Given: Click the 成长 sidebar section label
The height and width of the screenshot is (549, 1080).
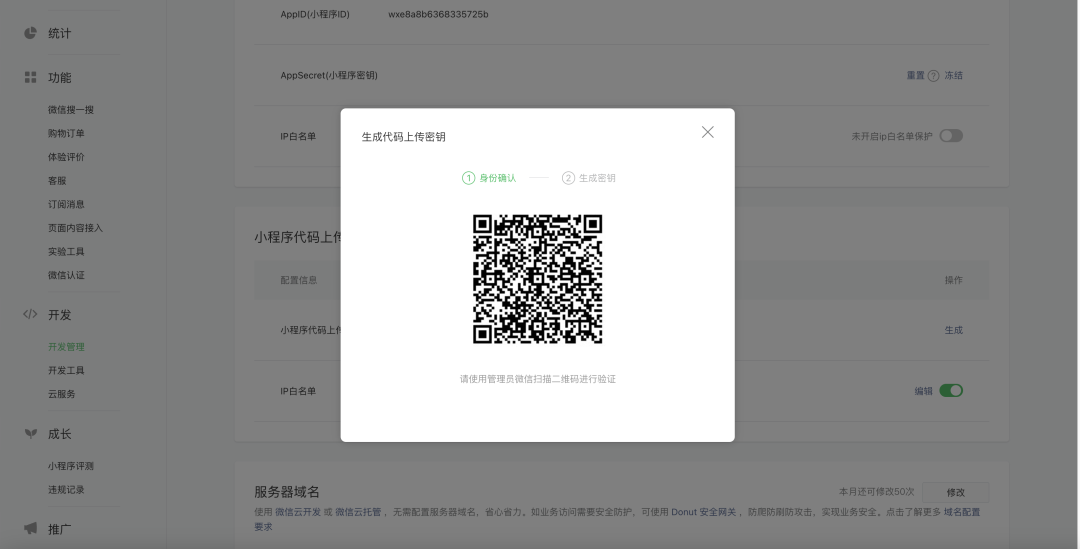Looking at the screenshot, I should click(59, 434).
